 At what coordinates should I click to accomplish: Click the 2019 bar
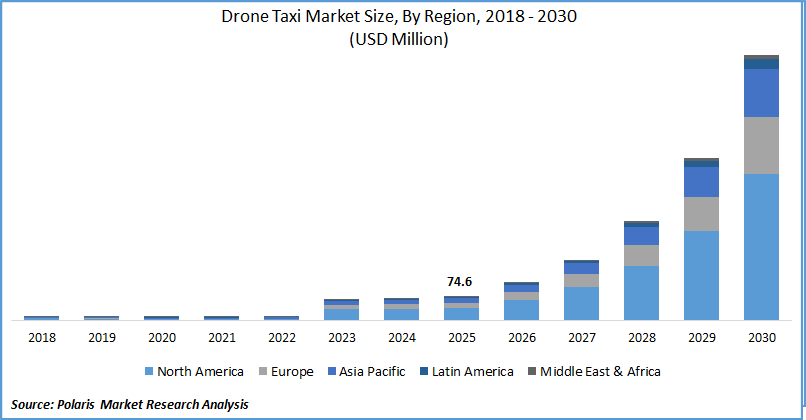click(x=101, y=318)
